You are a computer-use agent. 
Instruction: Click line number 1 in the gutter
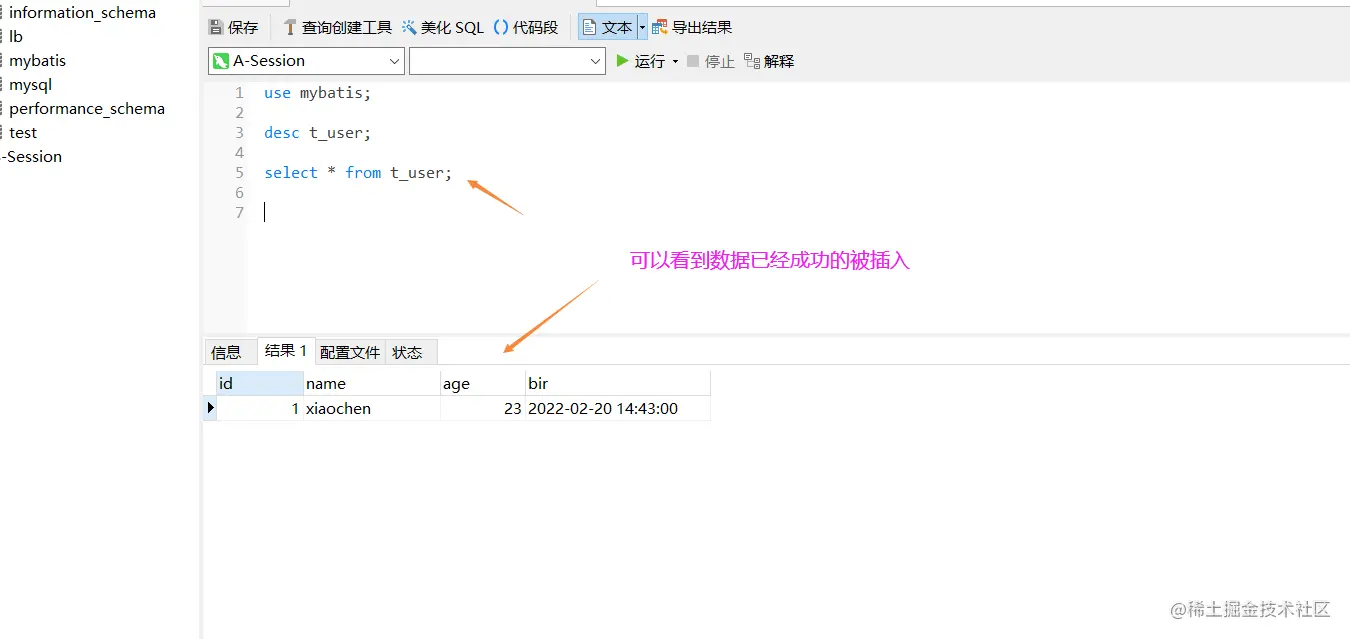coord(239,93)
